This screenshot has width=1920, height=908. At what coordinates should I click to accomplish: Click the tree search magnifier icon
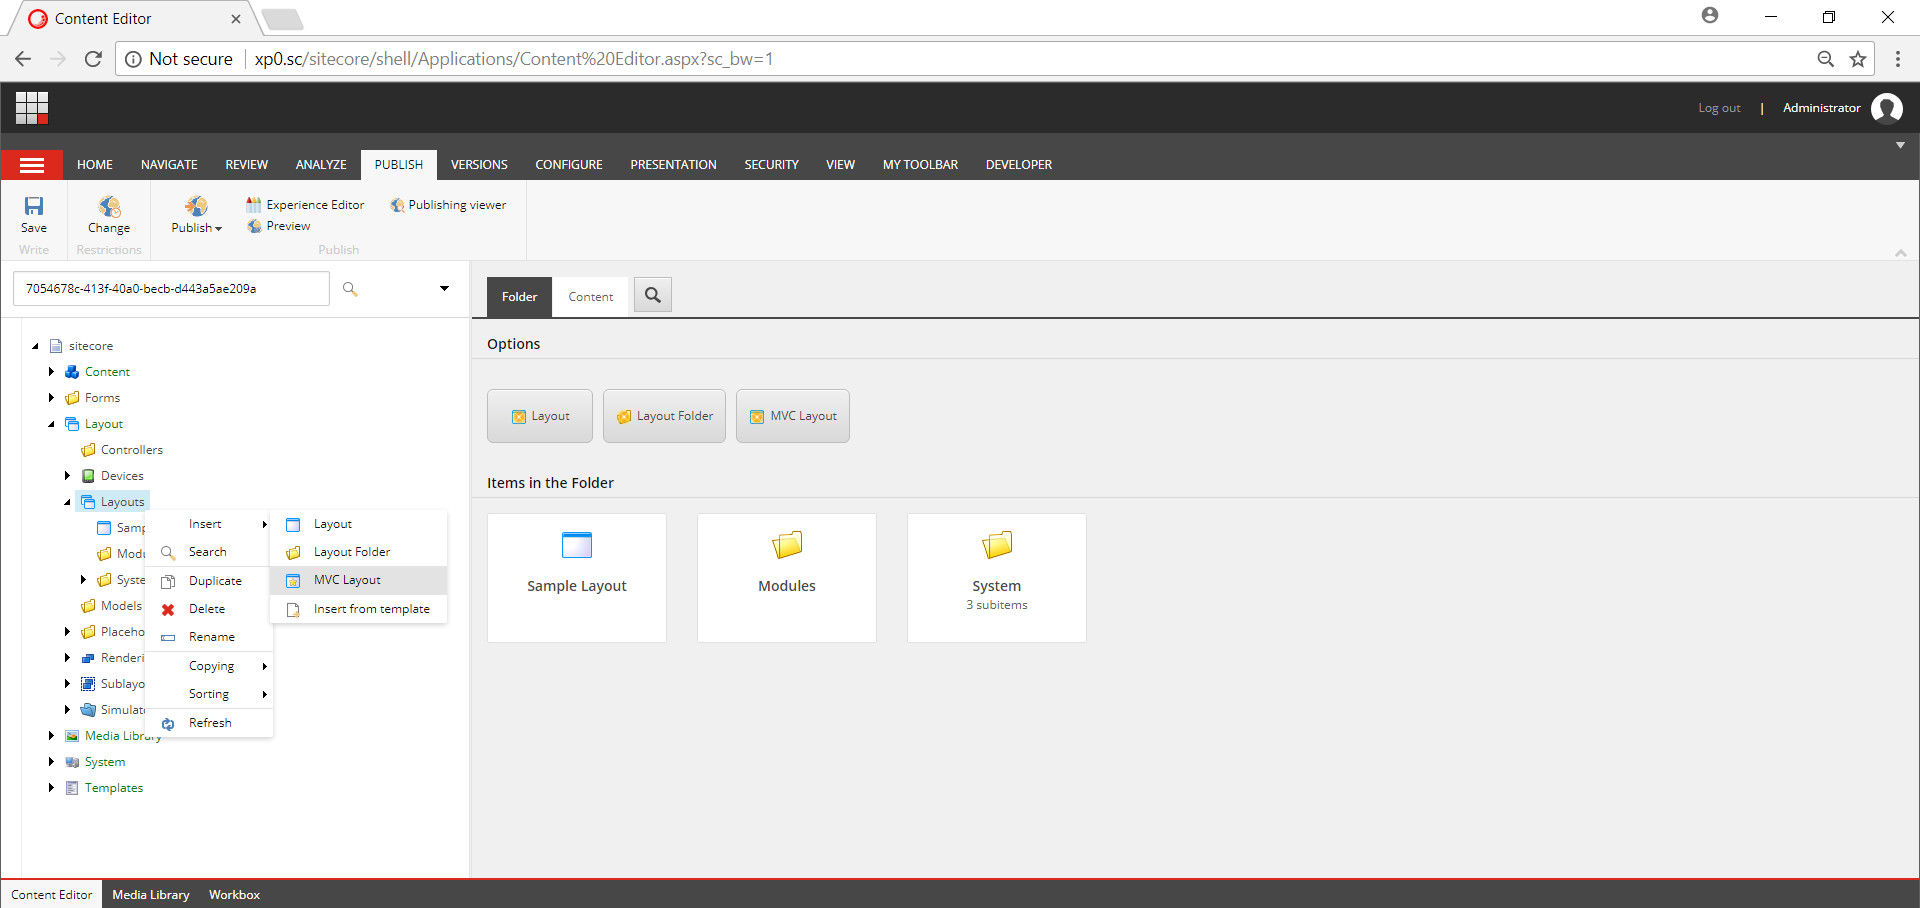pyautogui.click(x=350, y=289)
